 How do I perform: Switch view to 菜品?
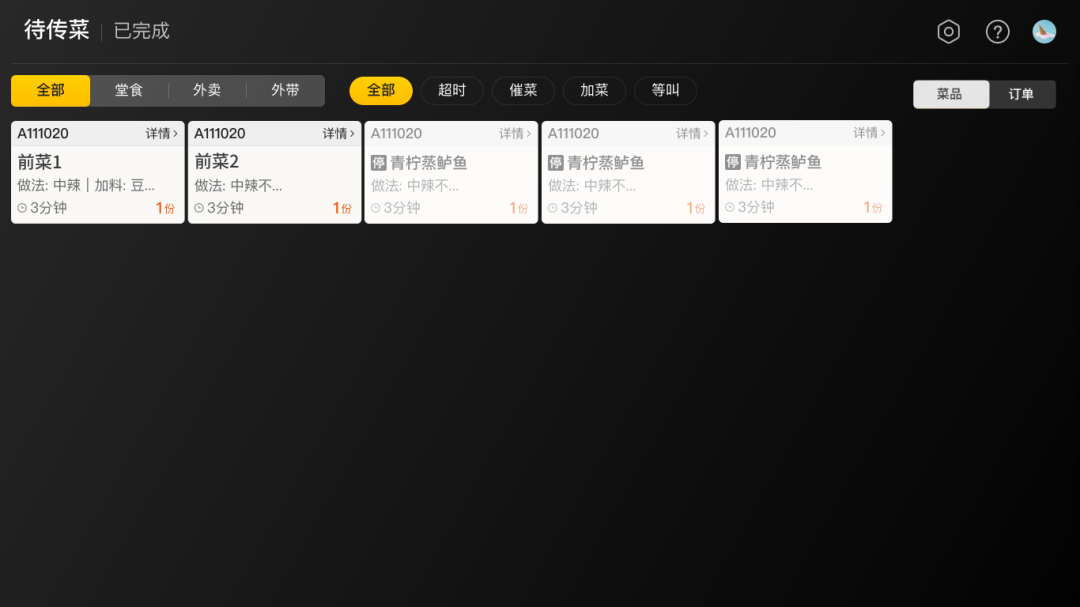tap(951, 94)
